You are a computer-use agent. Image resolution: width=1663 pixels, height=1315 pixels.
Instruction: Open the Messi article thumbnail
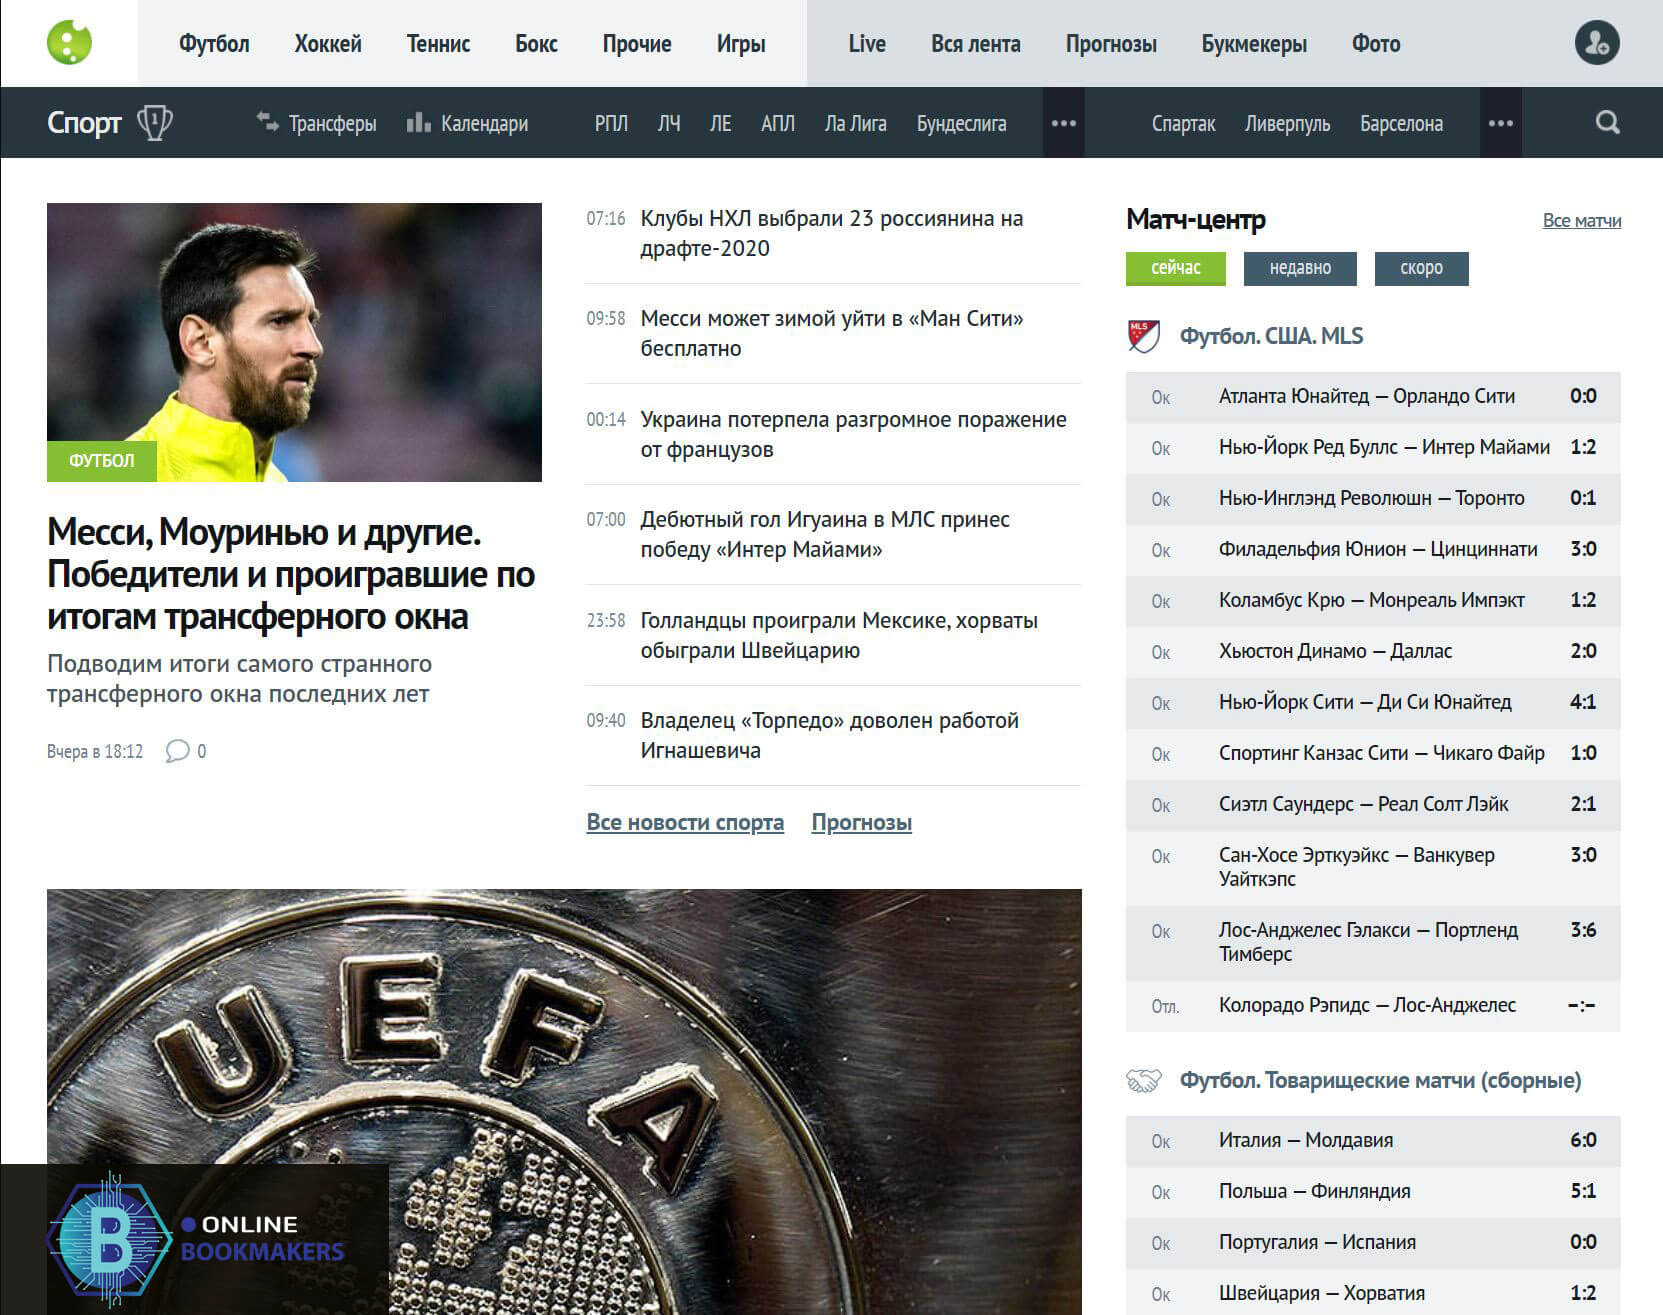pyautogui.click(x=294, y=342)
